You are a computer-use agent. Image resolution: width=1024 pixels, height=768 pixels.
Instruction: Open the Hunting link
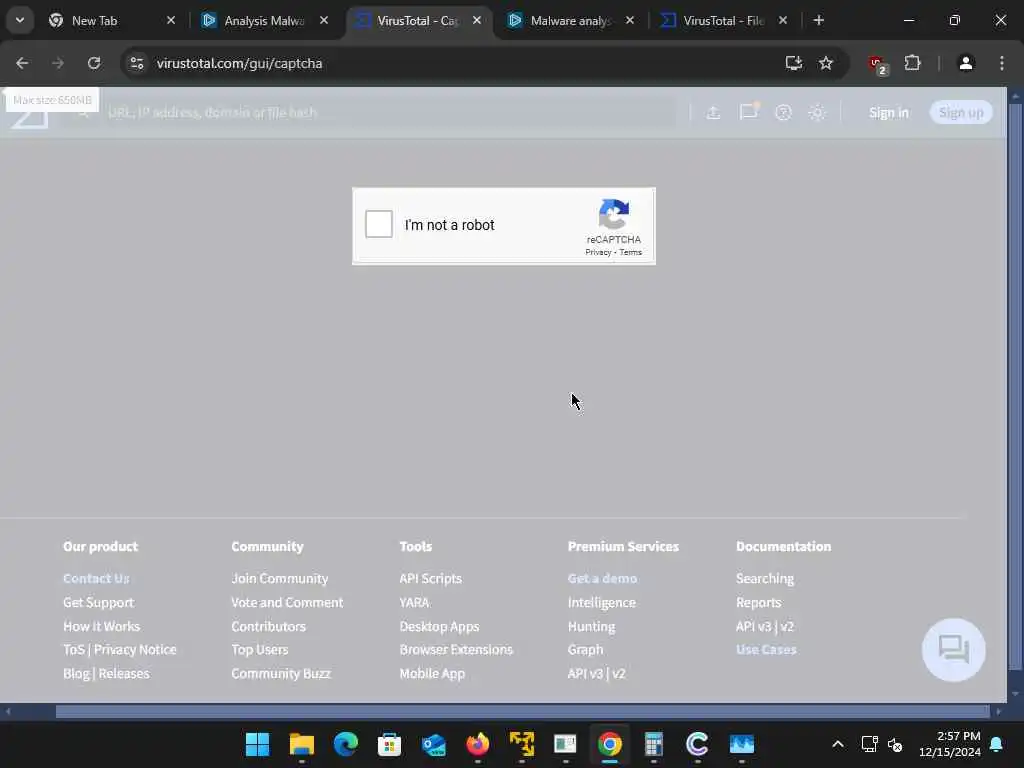(x=591, y=626)
